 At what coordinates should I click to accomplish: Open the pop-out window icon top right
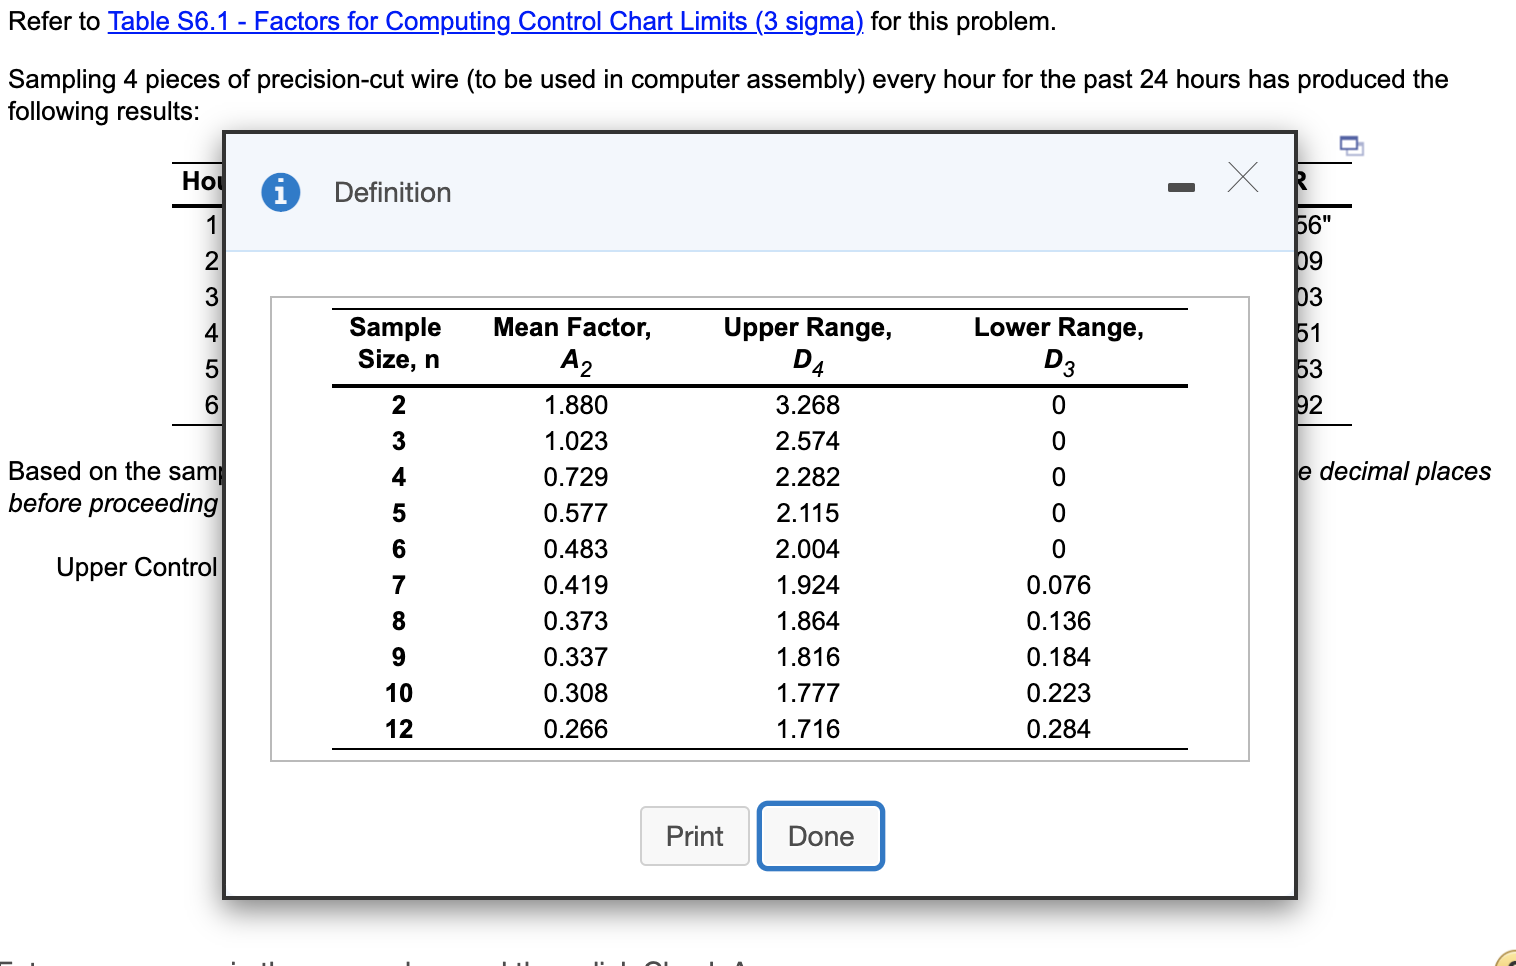(1351, 145)
